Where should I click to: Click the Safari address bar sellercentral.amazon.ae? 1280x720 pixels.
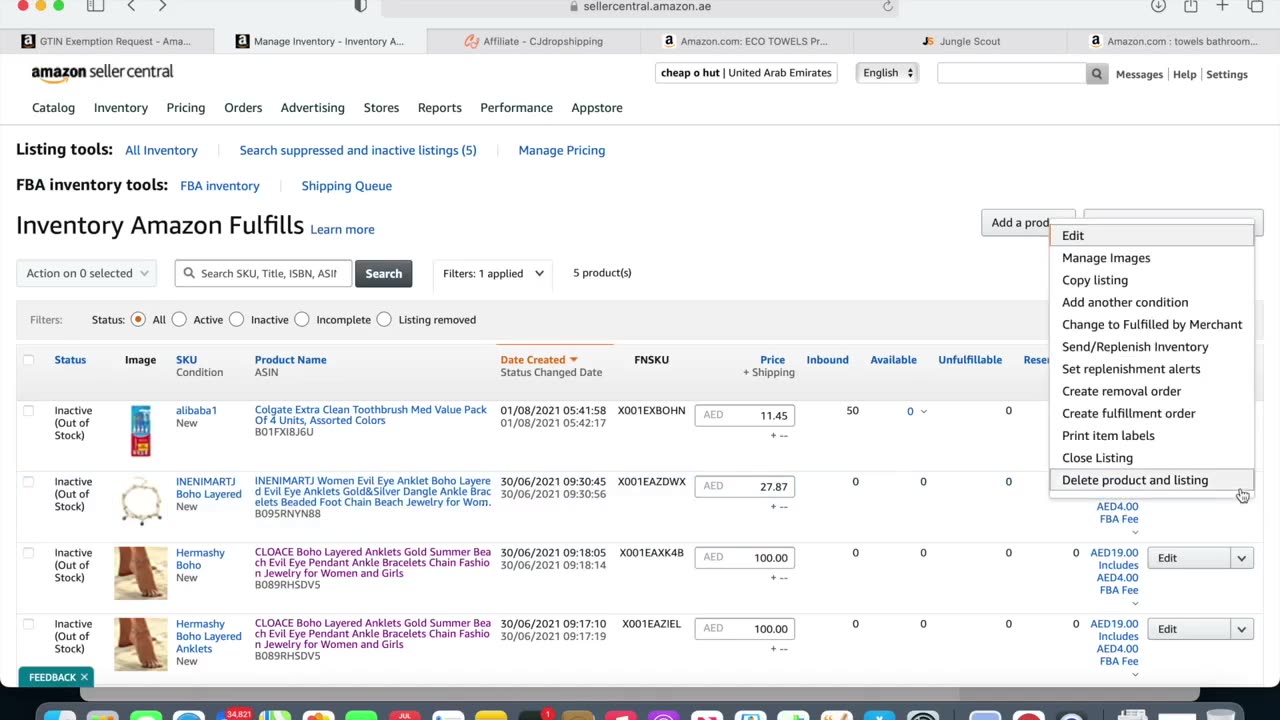click(x=640, y=6)
